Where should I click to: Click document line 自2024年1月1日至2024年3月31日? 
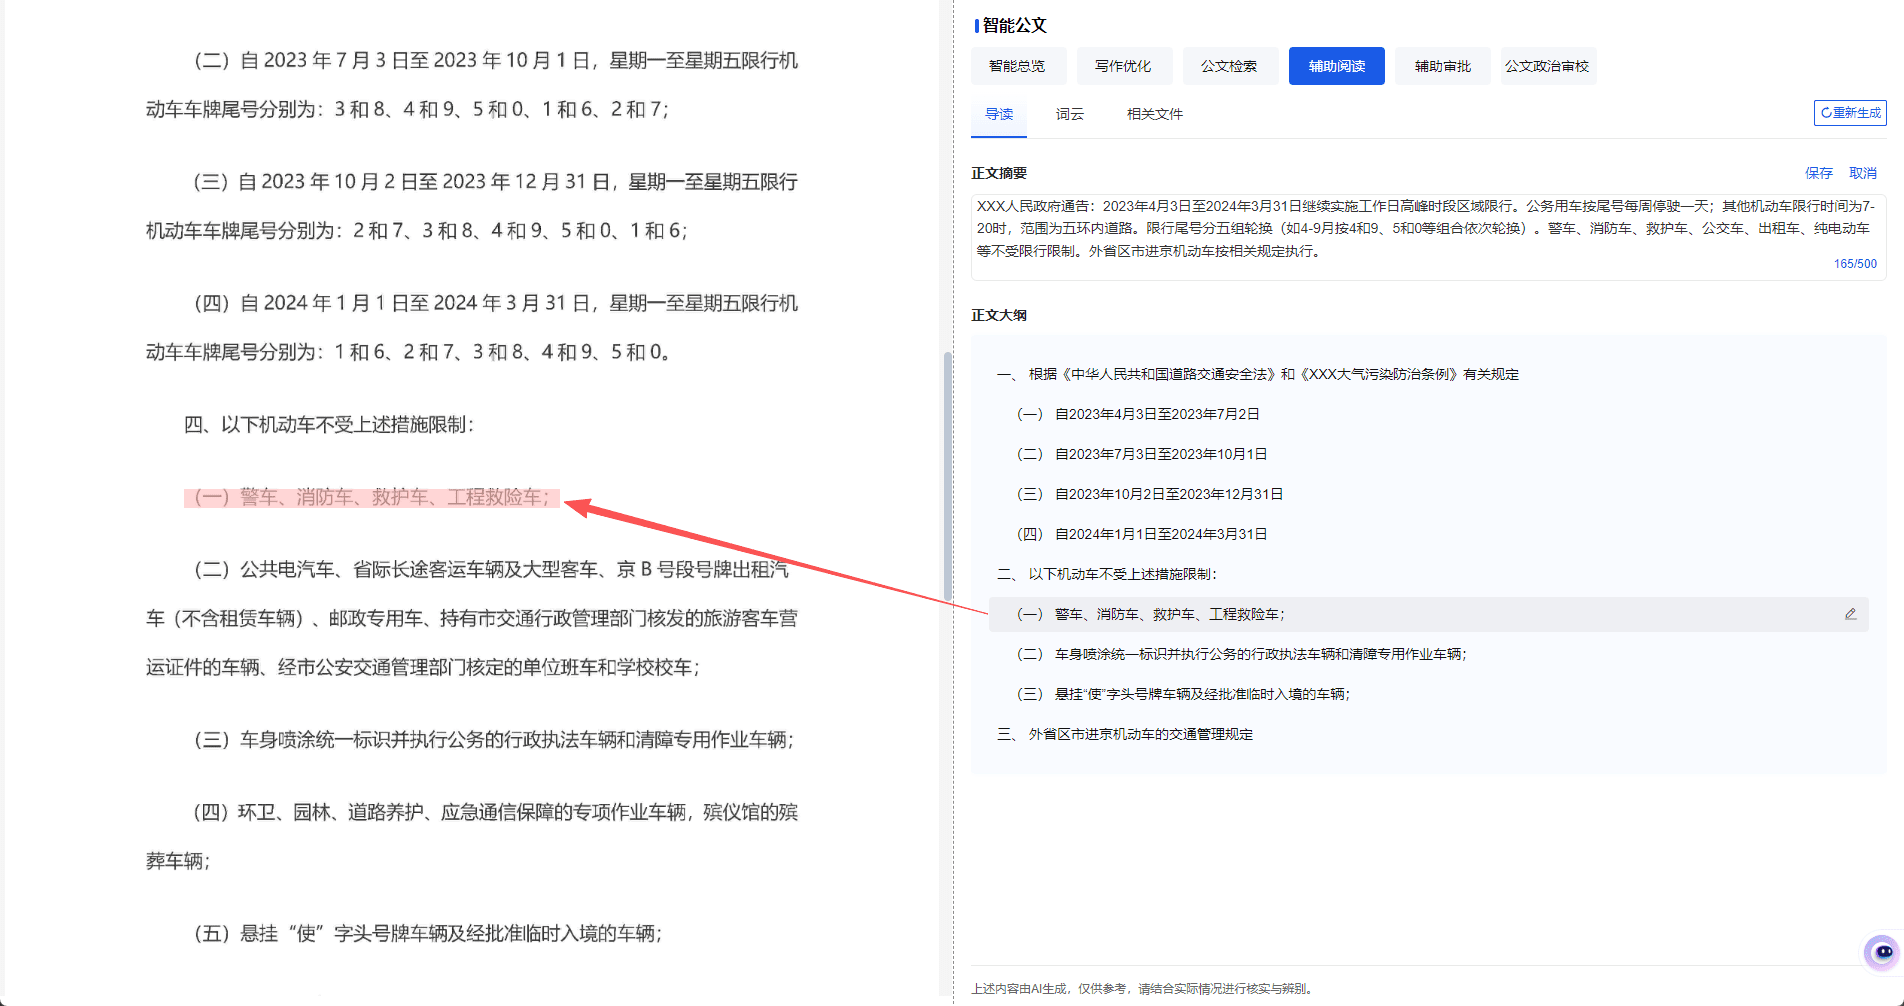point(472,327)
